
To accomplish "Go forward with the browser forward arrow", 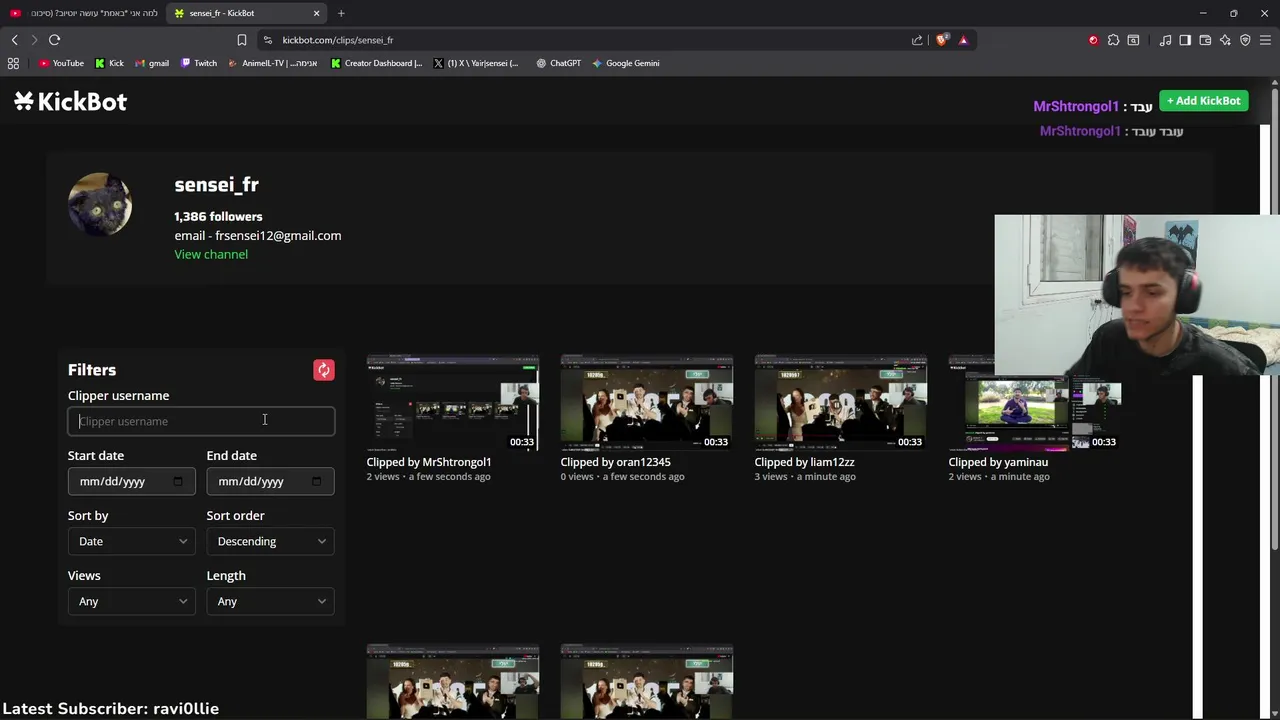I will coord(34,40).
